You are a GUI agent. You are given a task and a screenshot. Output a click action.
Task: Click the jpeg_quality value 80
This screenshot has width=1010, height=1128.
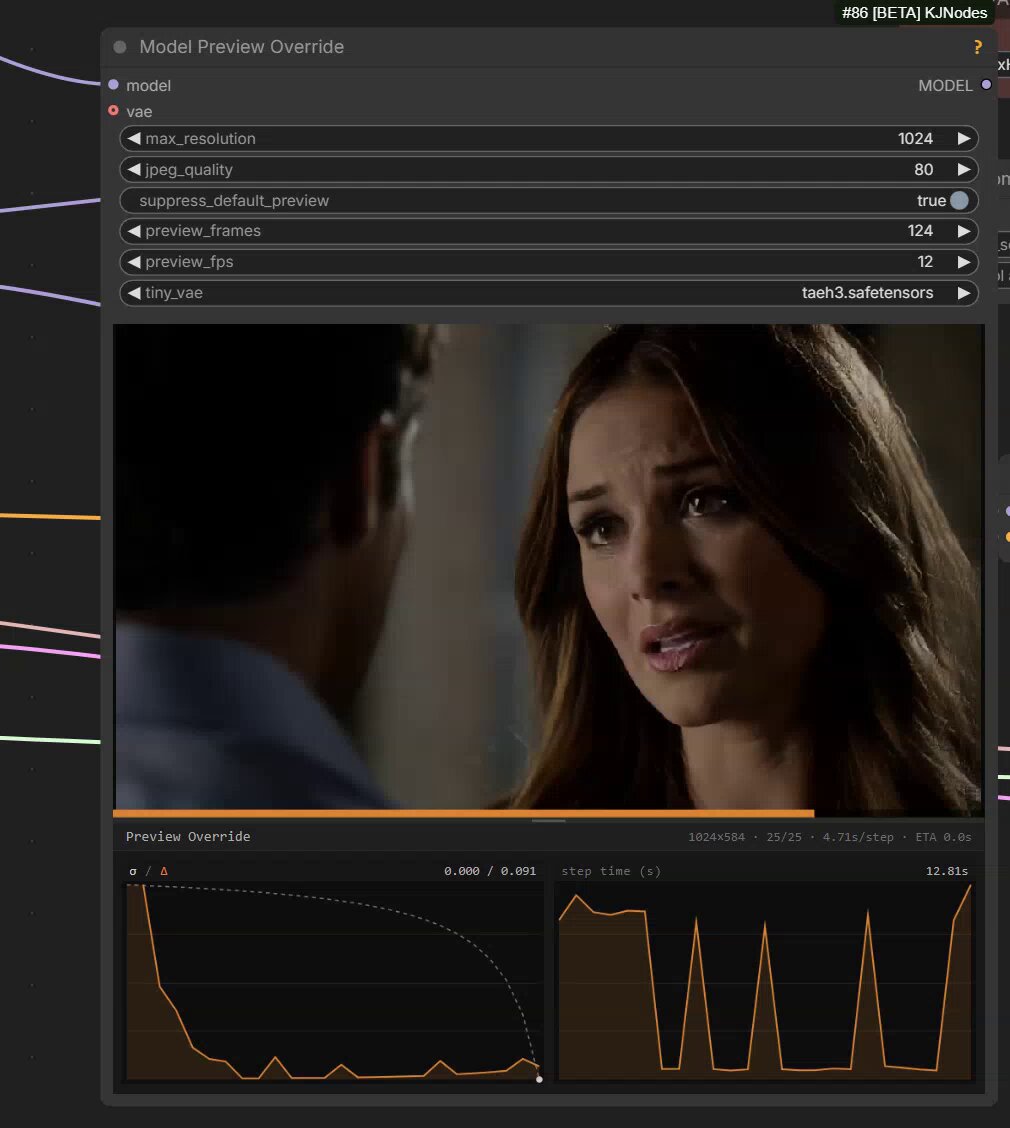click(924, 169)
